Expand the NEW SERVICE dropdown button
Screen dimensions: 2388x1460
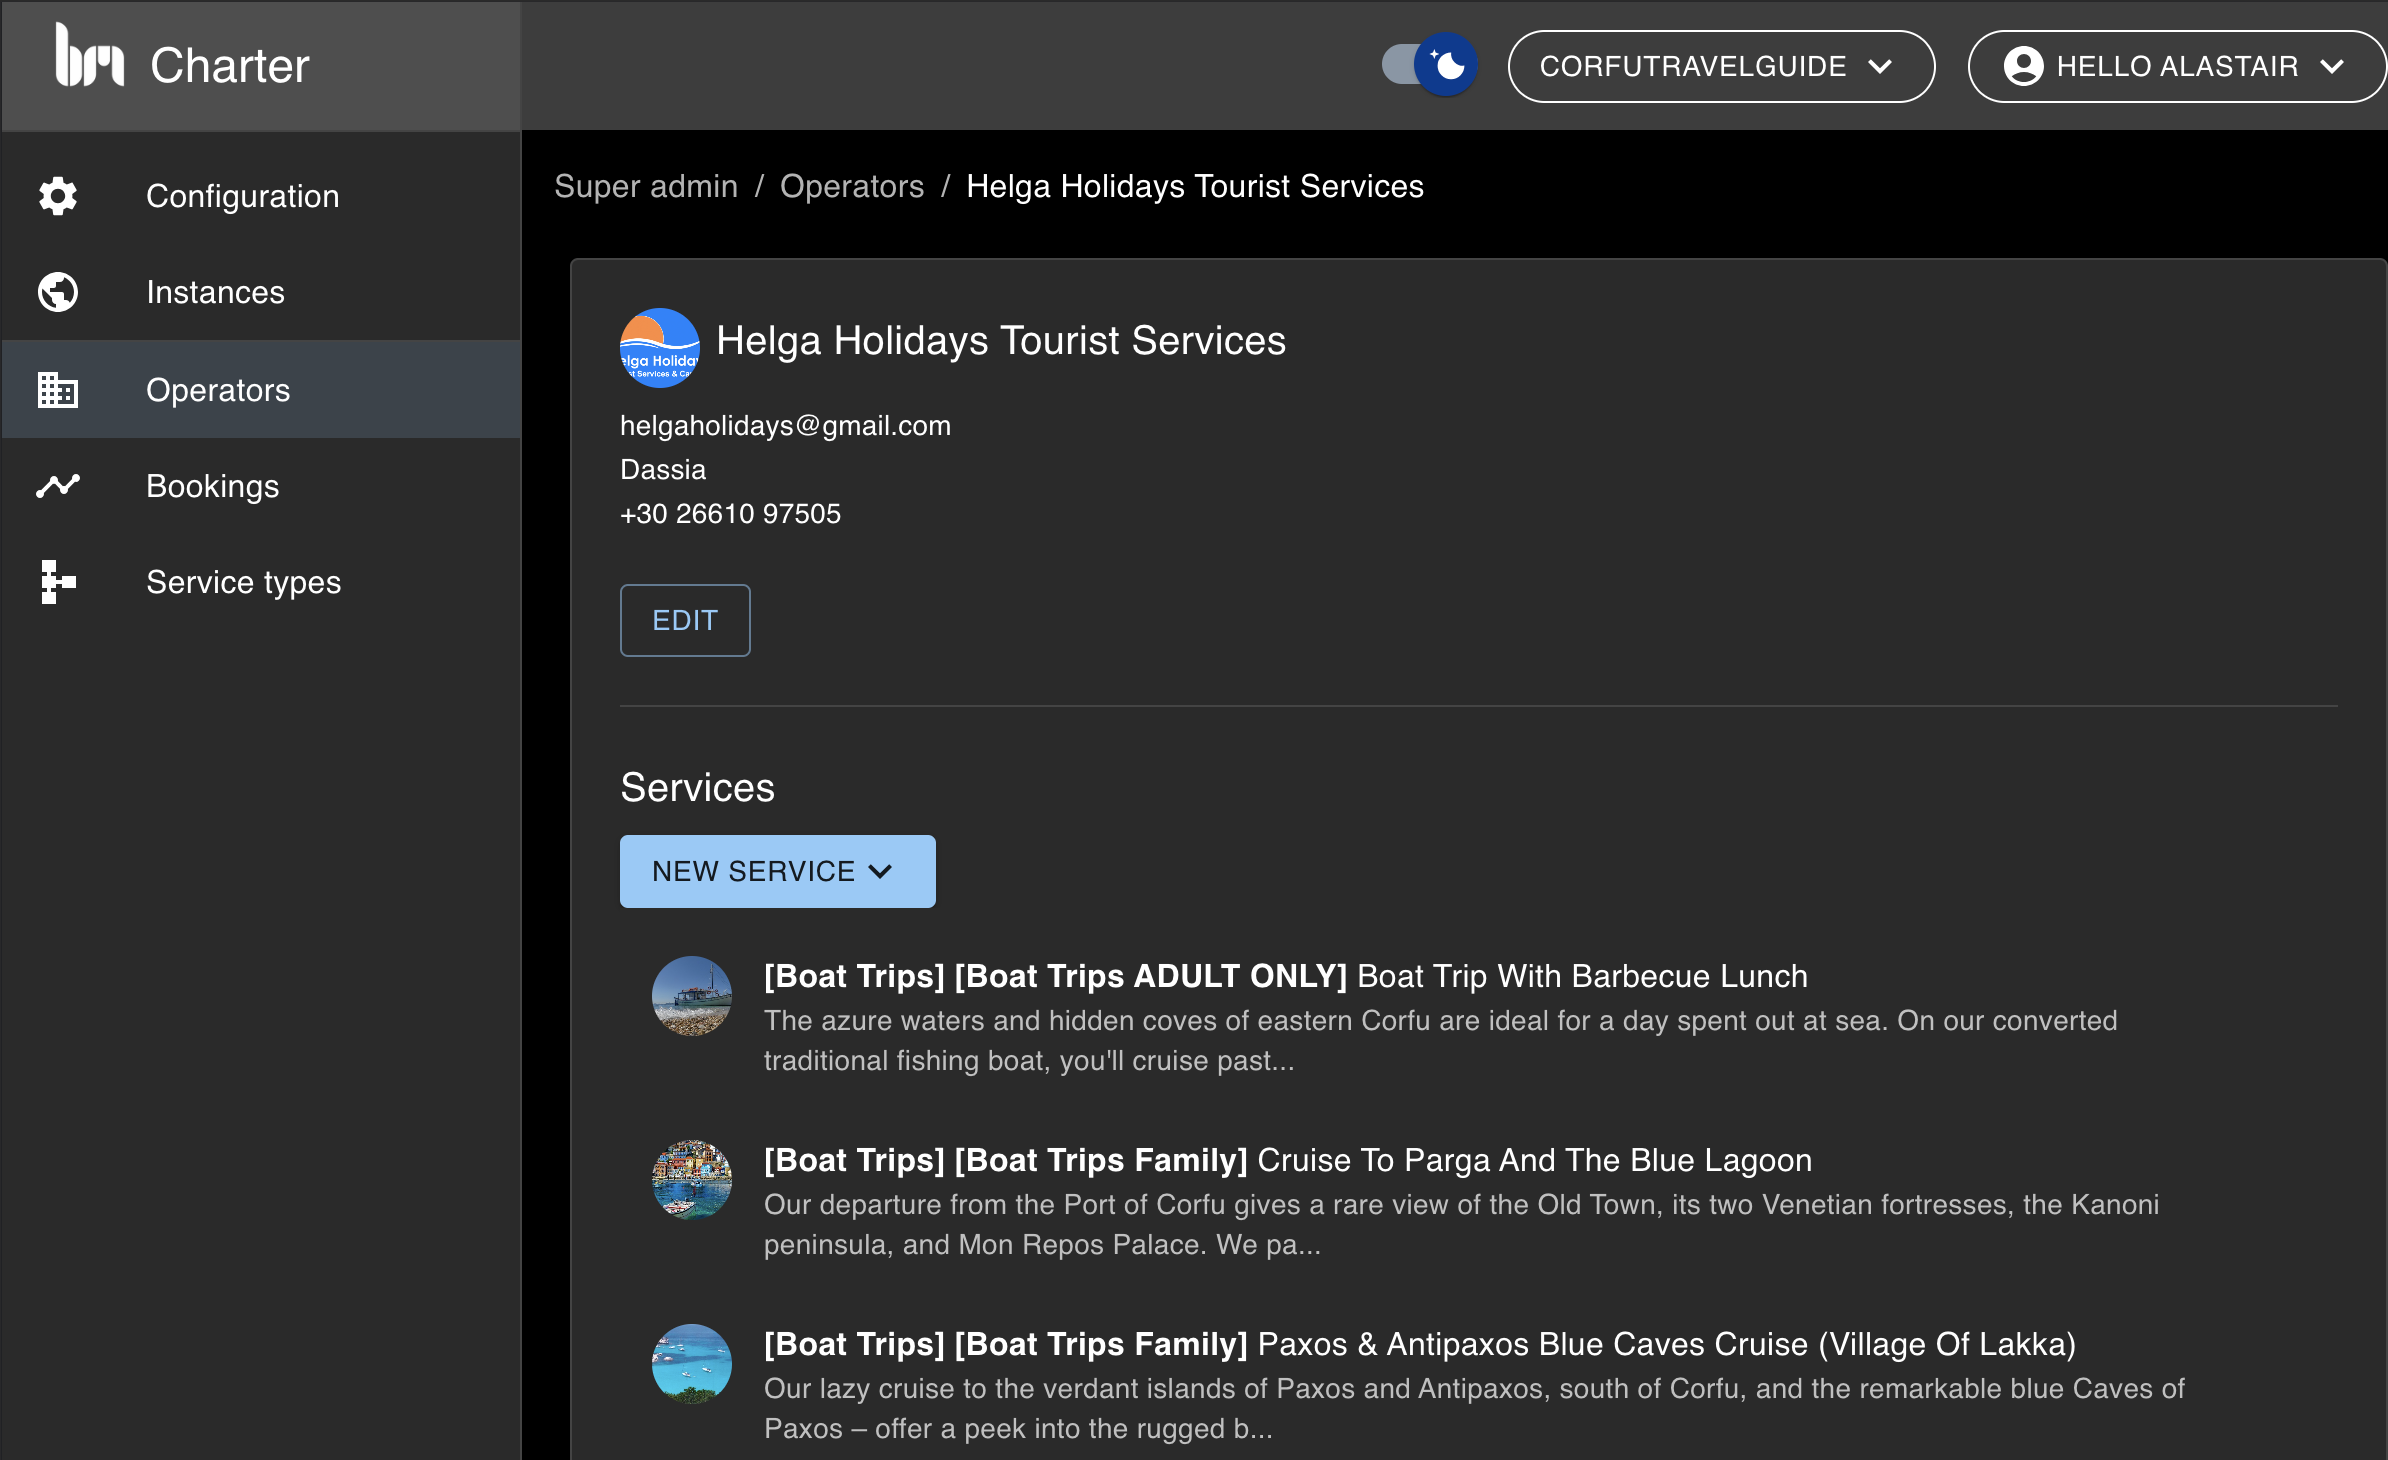778,871
